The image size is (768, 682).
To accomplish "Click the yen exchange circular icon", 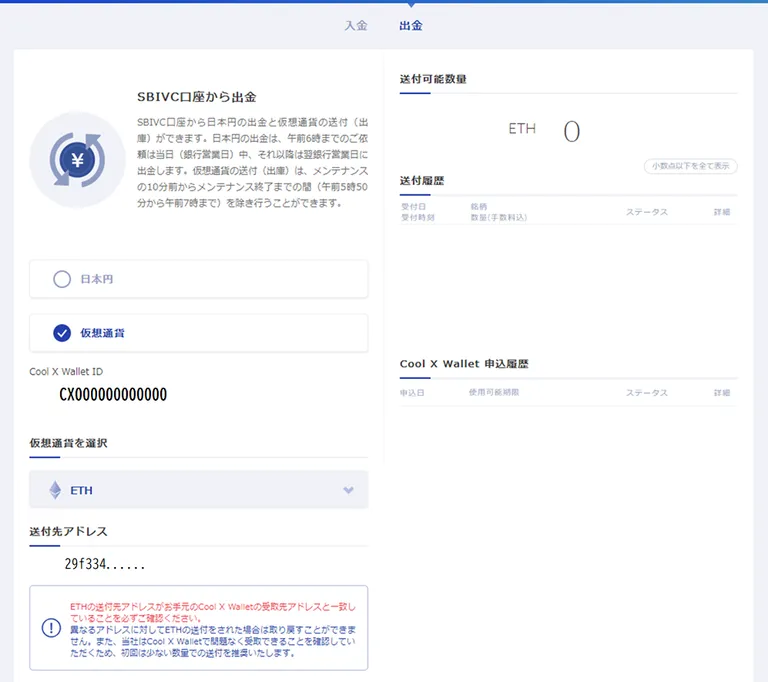I will click(77, 160).
